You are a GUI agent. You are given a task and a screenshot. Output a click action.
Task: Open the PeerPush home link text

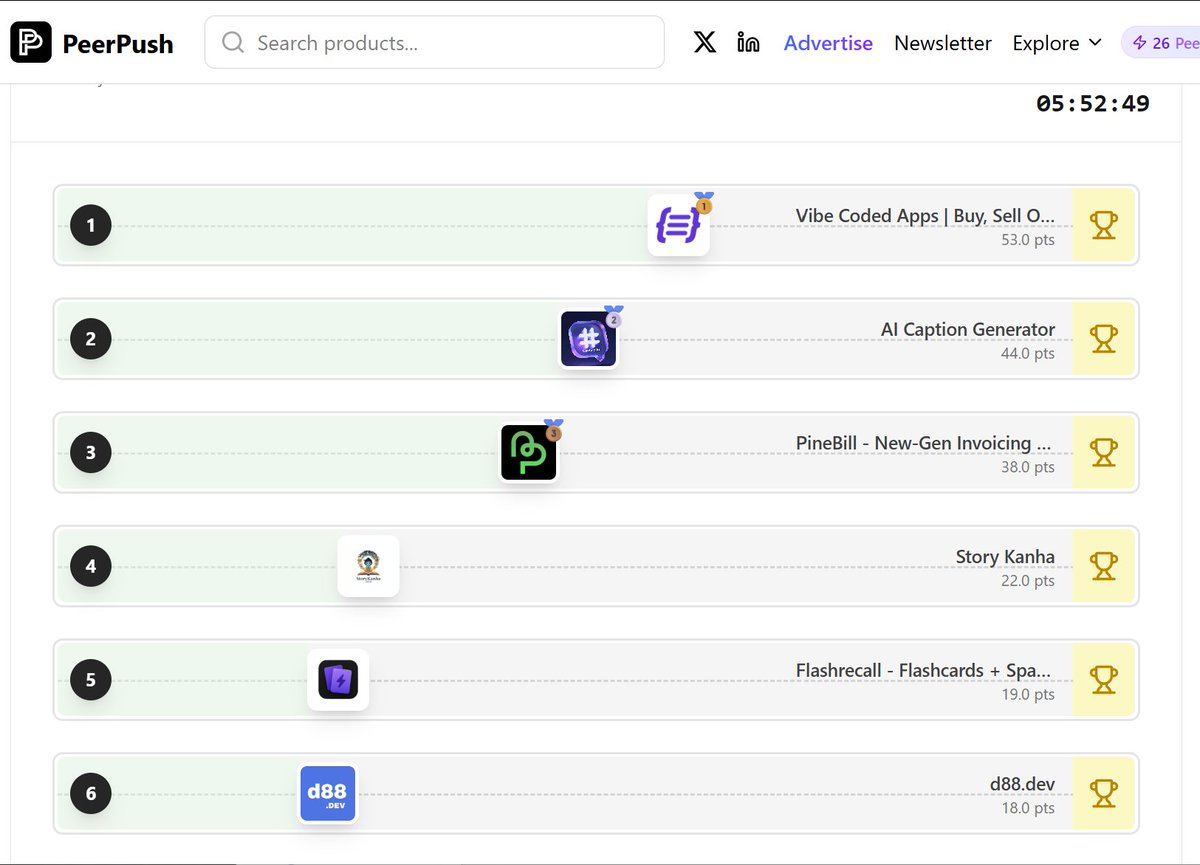(x=118, y=44)
